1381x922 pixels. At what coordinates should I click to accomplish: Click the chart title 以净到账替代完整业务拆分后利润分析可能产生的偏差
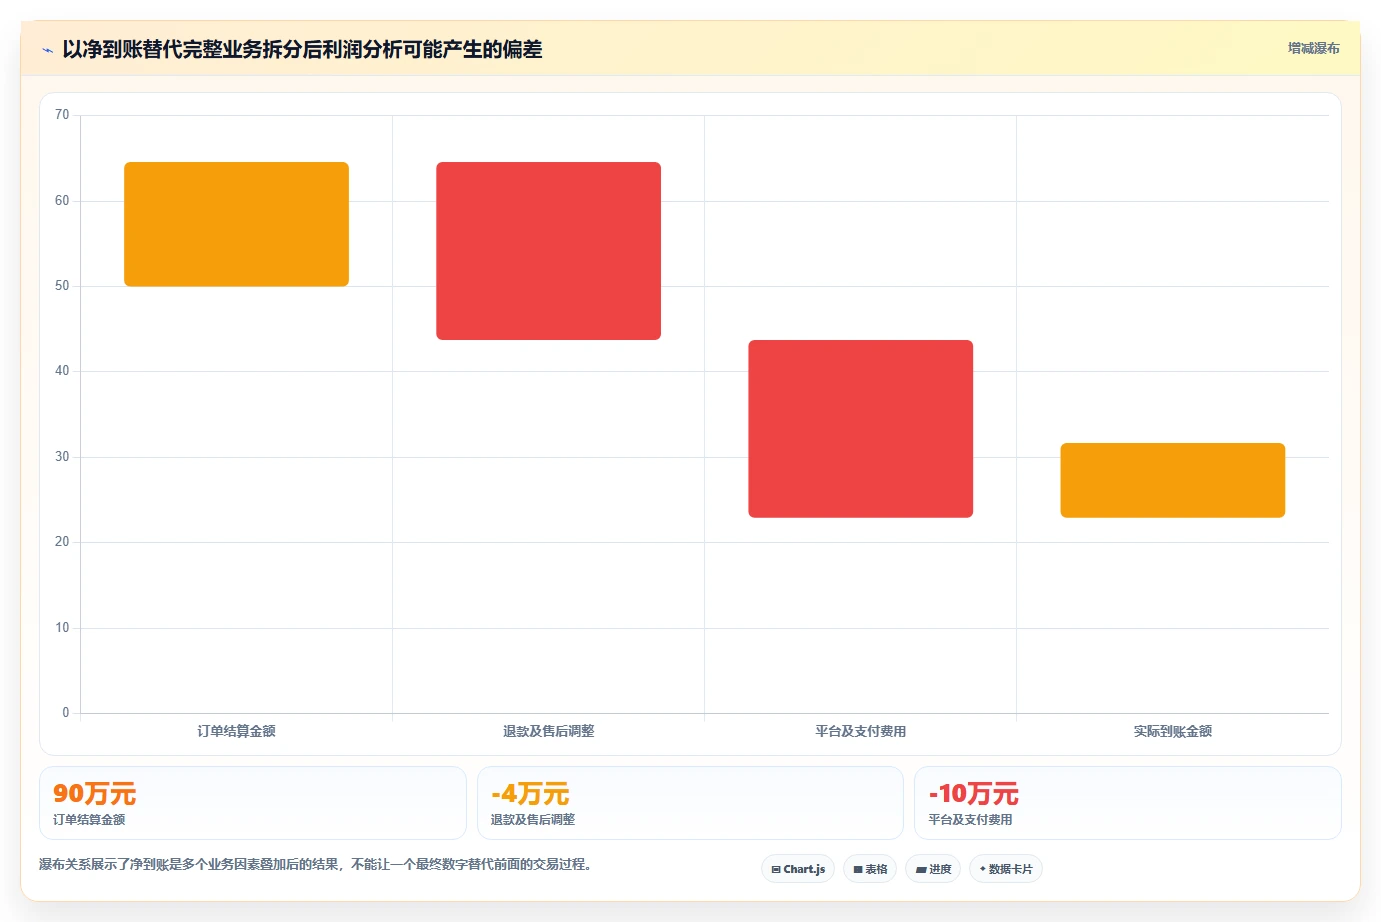coord(302,49)
